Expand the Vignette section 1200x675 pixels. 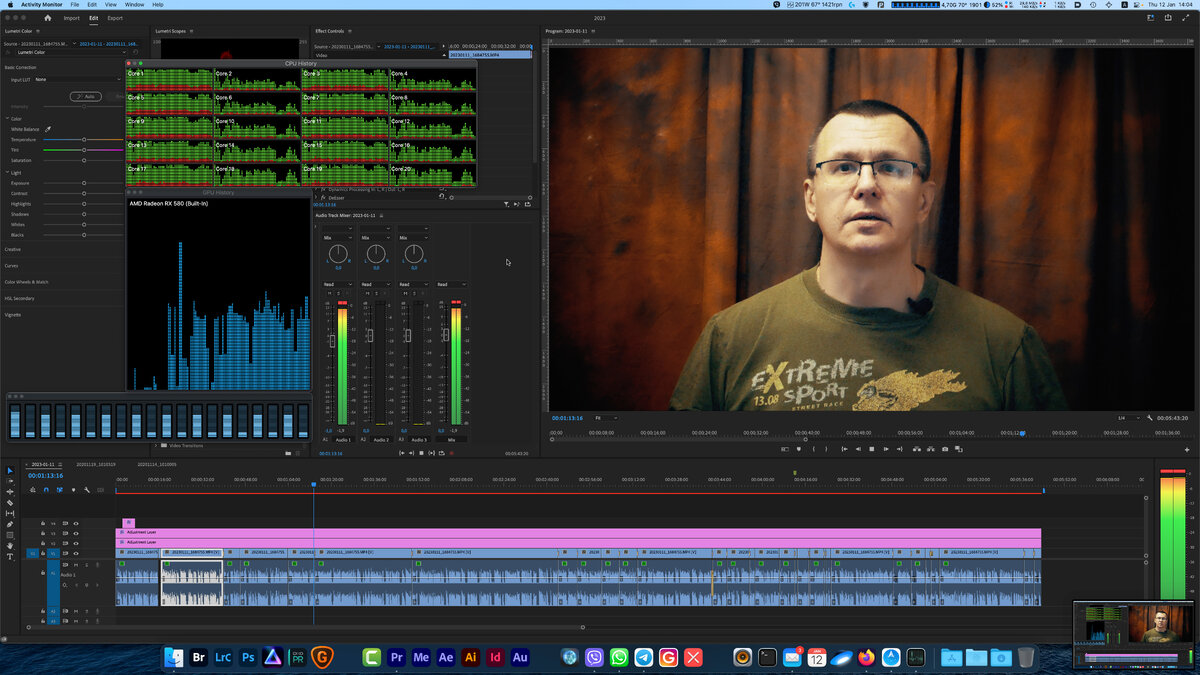[13, 314]
